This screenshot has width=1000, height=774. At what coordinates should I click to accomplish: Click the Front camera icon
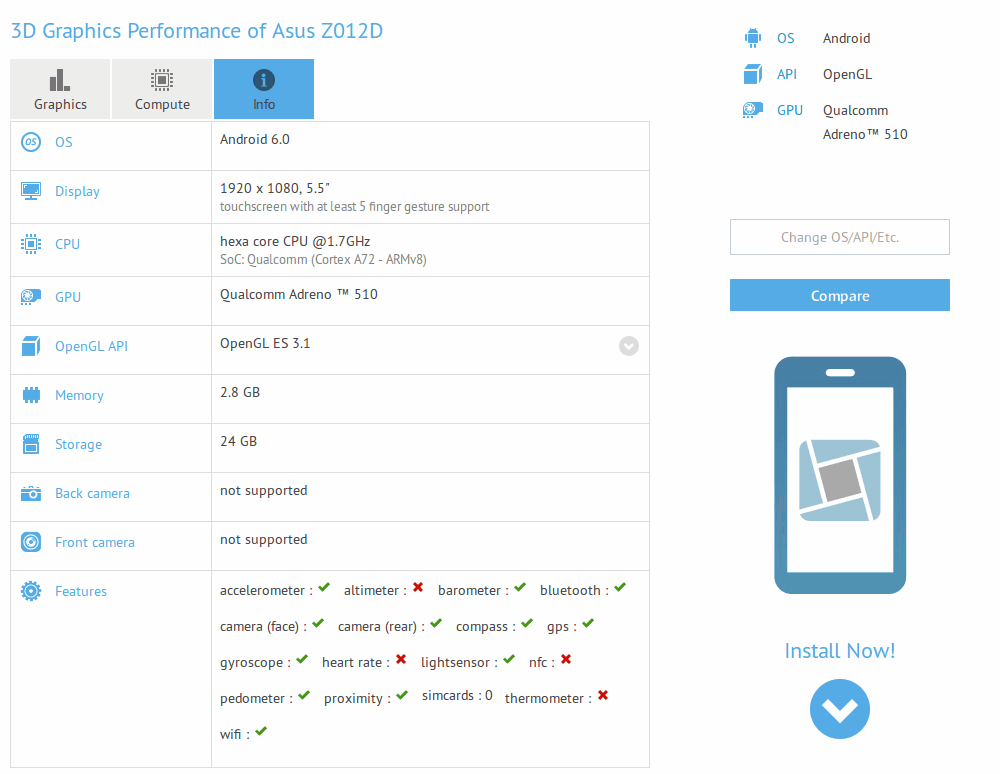coord(31,543)
